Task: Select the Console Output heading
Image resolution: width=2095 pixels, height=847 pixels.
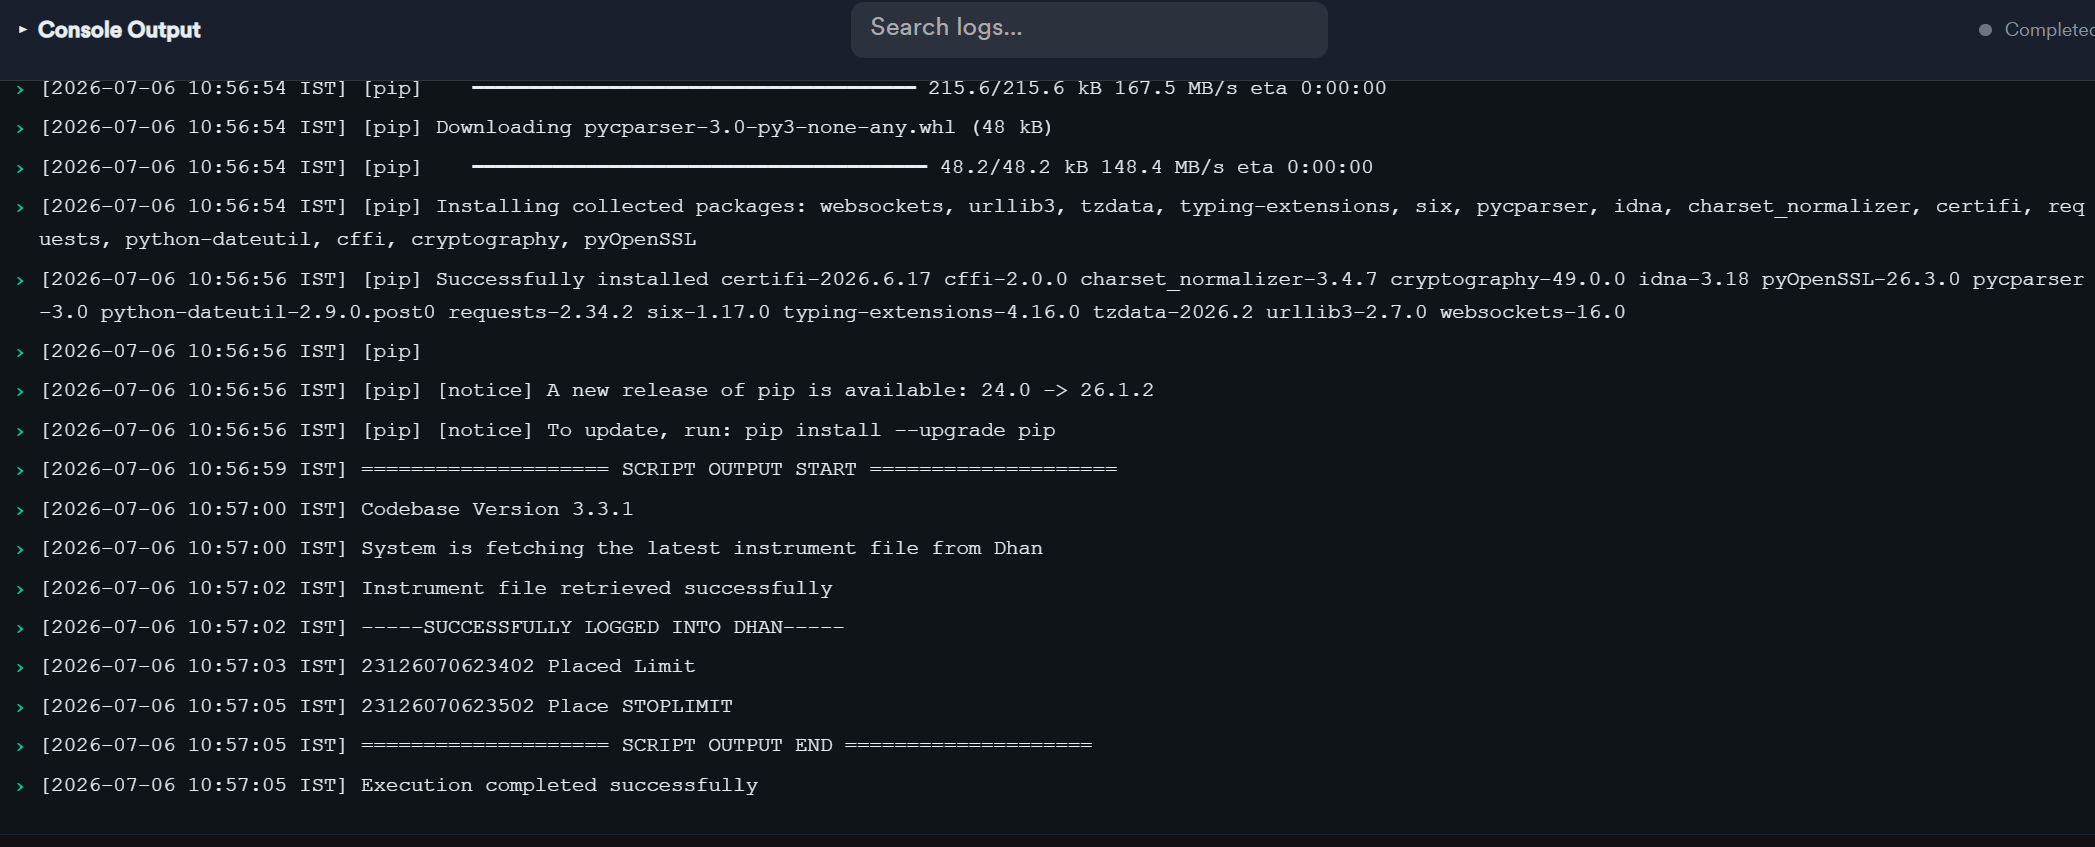Action: click(119, 30)
